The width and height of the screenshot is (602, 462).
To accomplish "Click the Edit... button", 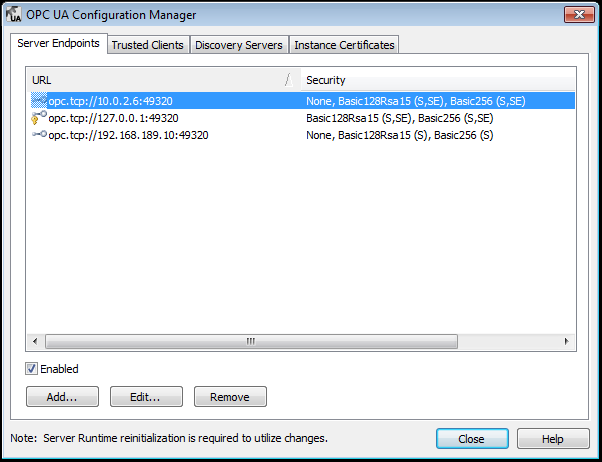I will 146,397.
